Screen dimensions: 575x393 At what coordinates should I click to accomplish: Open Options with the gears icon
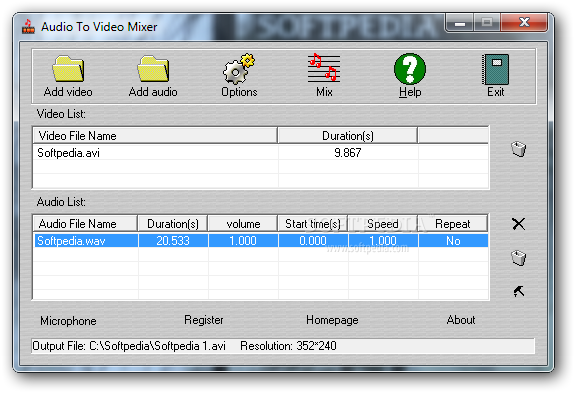(239, 69)
